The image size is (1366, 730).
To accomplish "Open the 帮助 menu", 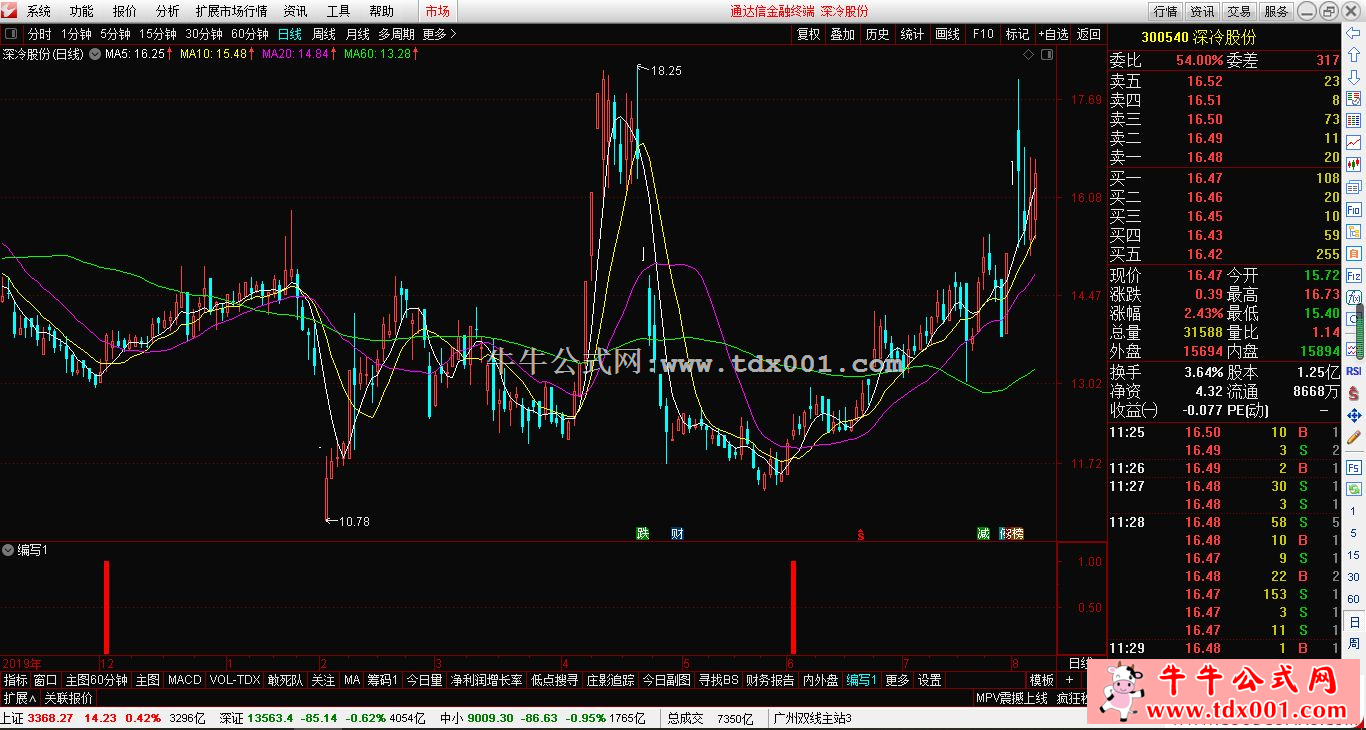I will point(382,12).
